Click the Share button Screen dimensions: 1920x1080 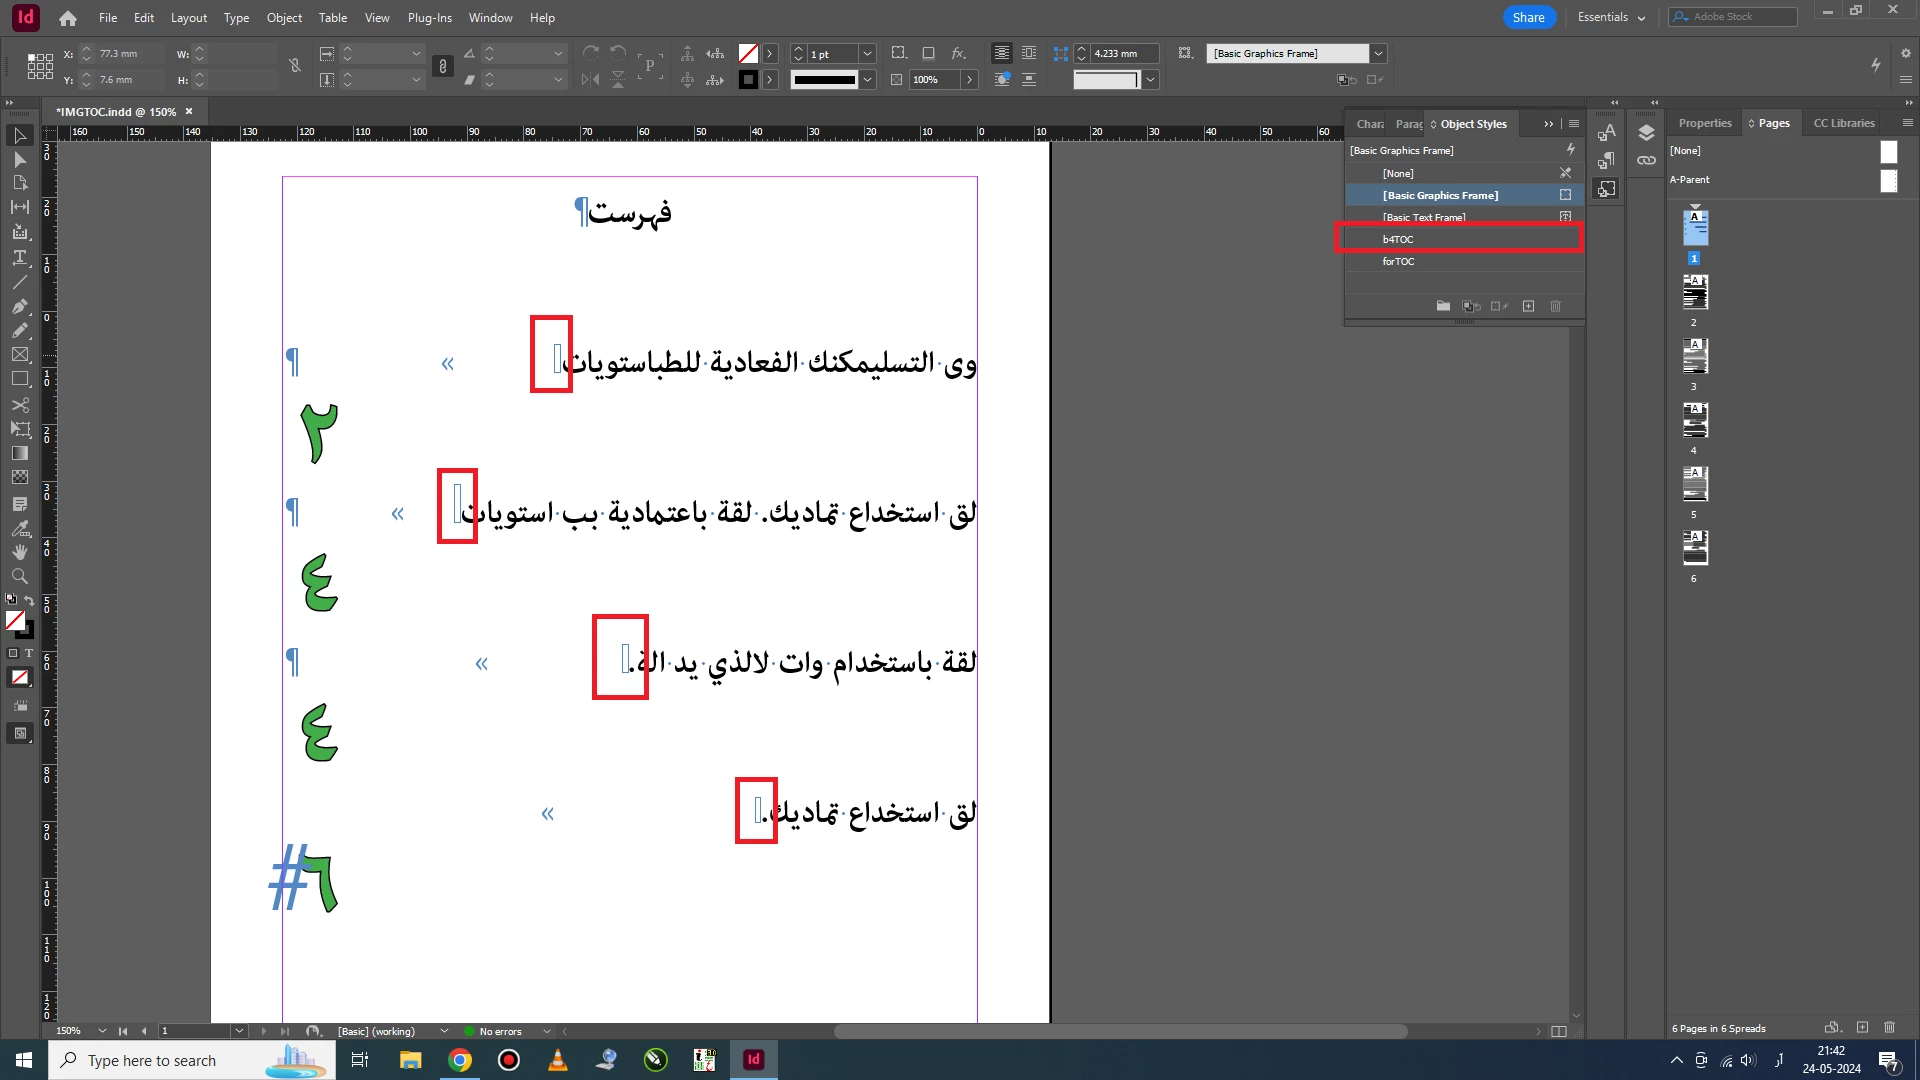[1528, 17]
